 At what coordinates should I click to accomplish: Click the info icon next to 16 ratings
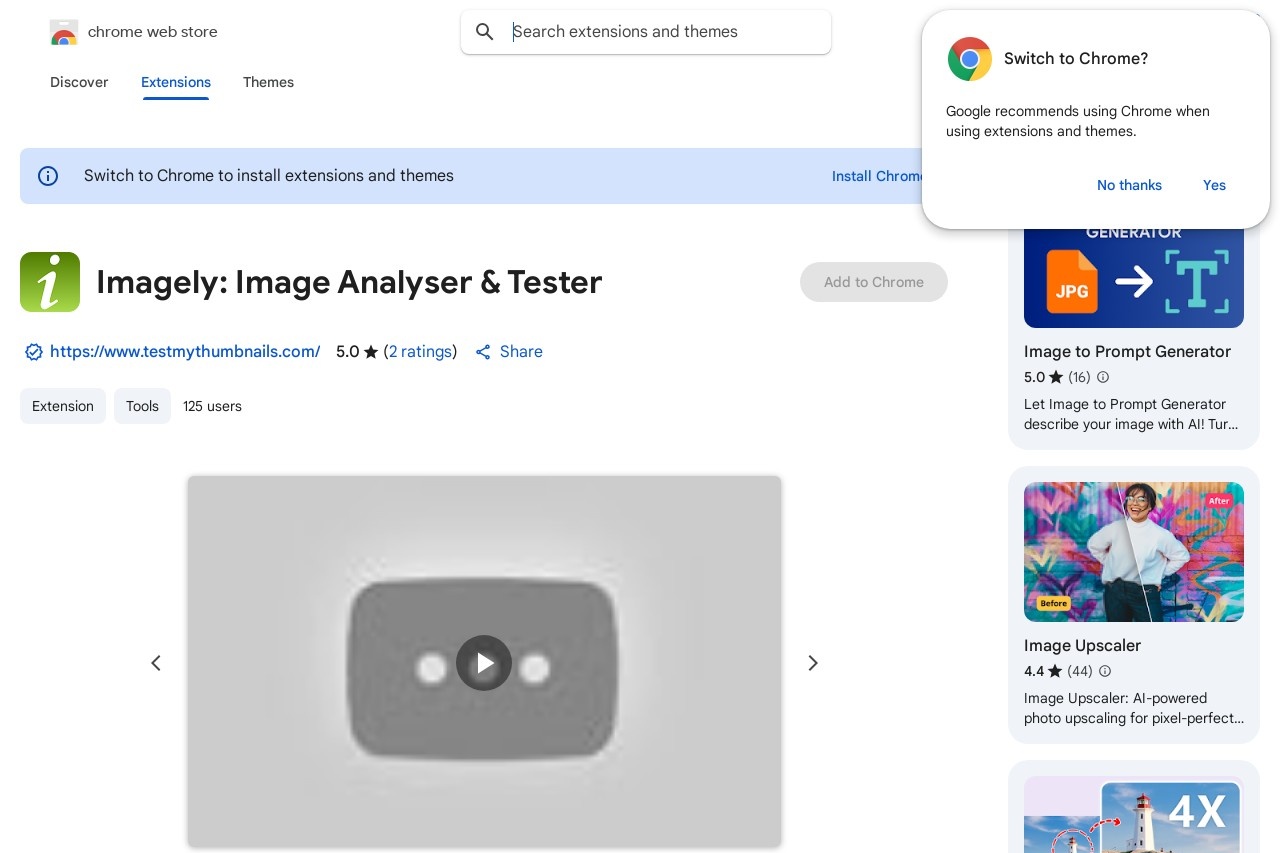(1103, 377)
